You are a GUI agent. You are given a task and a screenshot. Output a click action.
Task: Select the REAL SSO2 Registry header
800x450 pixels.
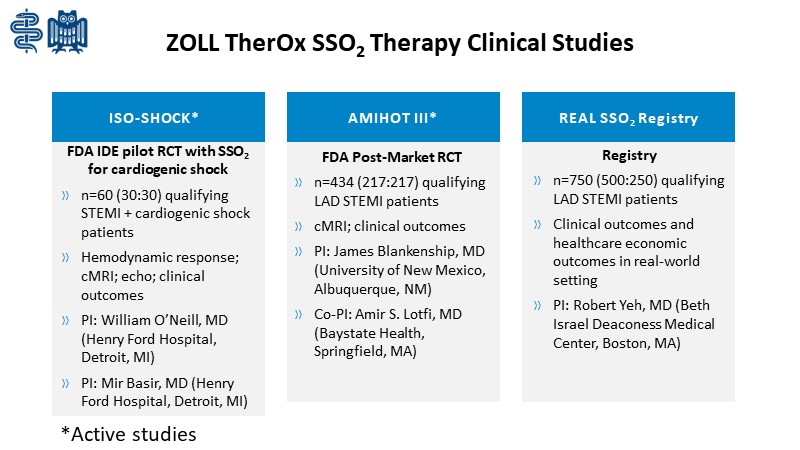click(x=628, y=117)
